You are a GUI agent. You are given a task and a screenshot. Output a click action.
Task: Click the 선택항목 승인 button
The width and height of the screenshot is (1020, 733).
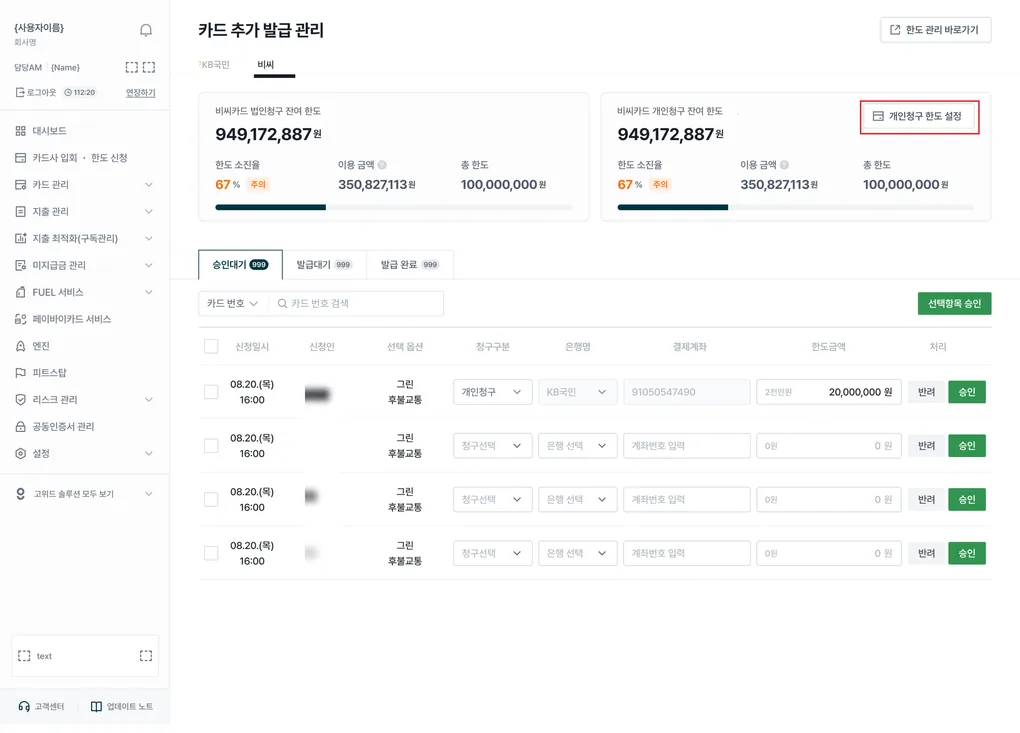tap(954, 304)
